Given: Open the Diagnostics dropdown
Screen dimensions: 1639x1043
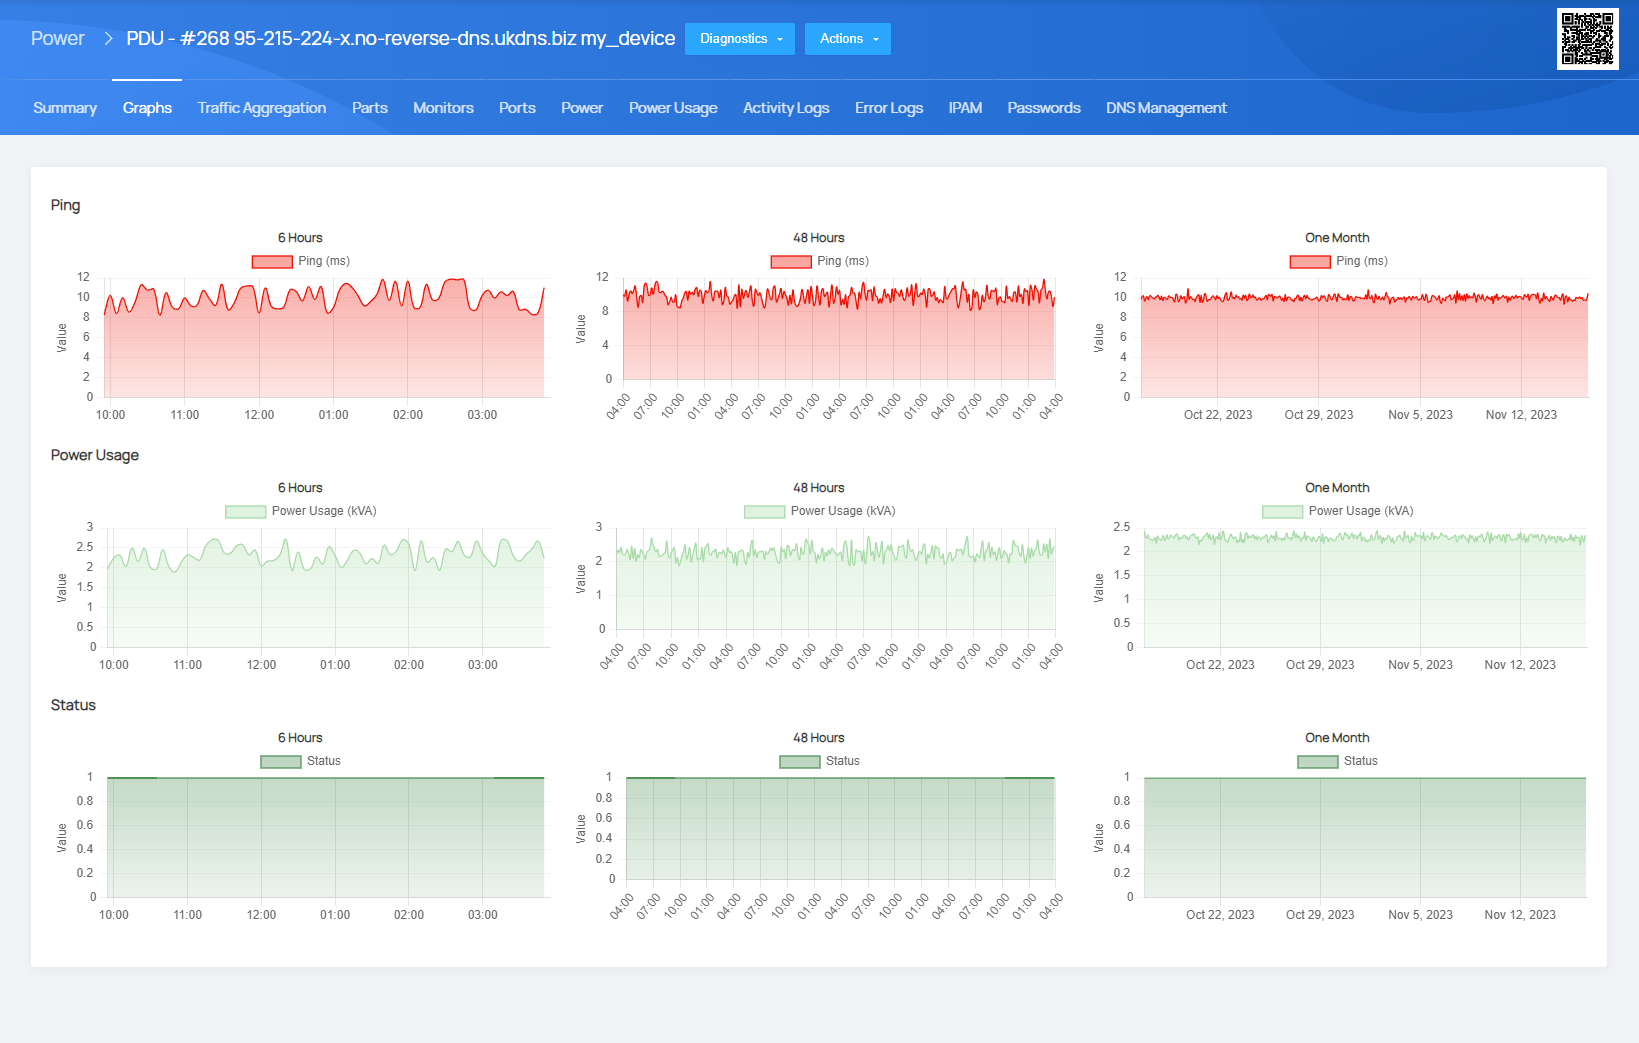Looking at the screenshot, I should pos(740,39).
